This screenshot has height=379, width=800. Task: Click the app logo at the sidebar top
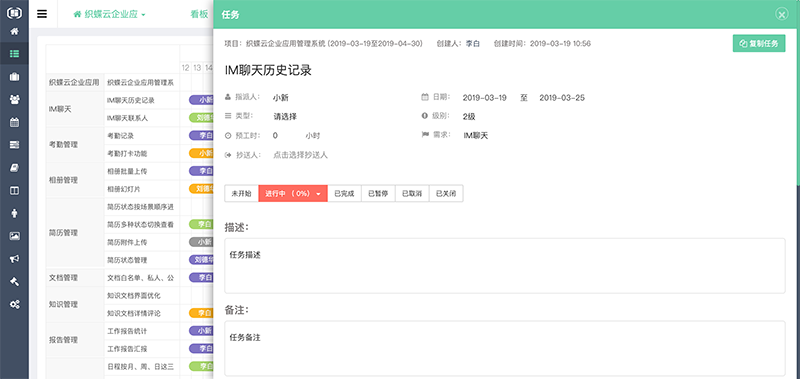(14, 12)
